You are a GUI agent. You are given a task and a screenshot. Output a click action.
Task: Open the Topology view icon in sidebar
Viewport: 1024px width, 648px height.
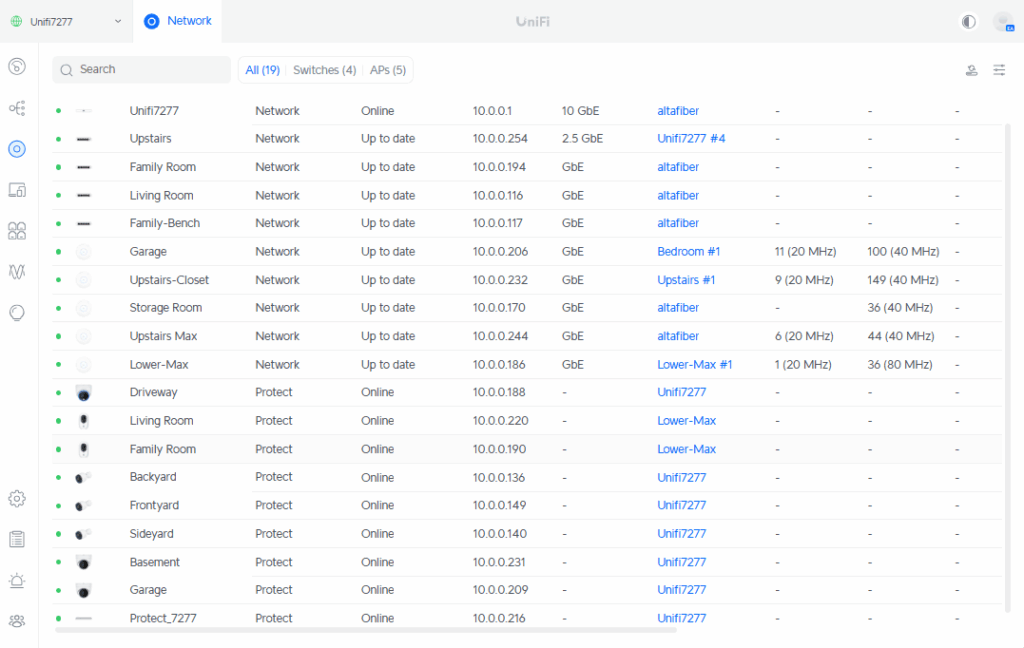[x=17, y=108]
